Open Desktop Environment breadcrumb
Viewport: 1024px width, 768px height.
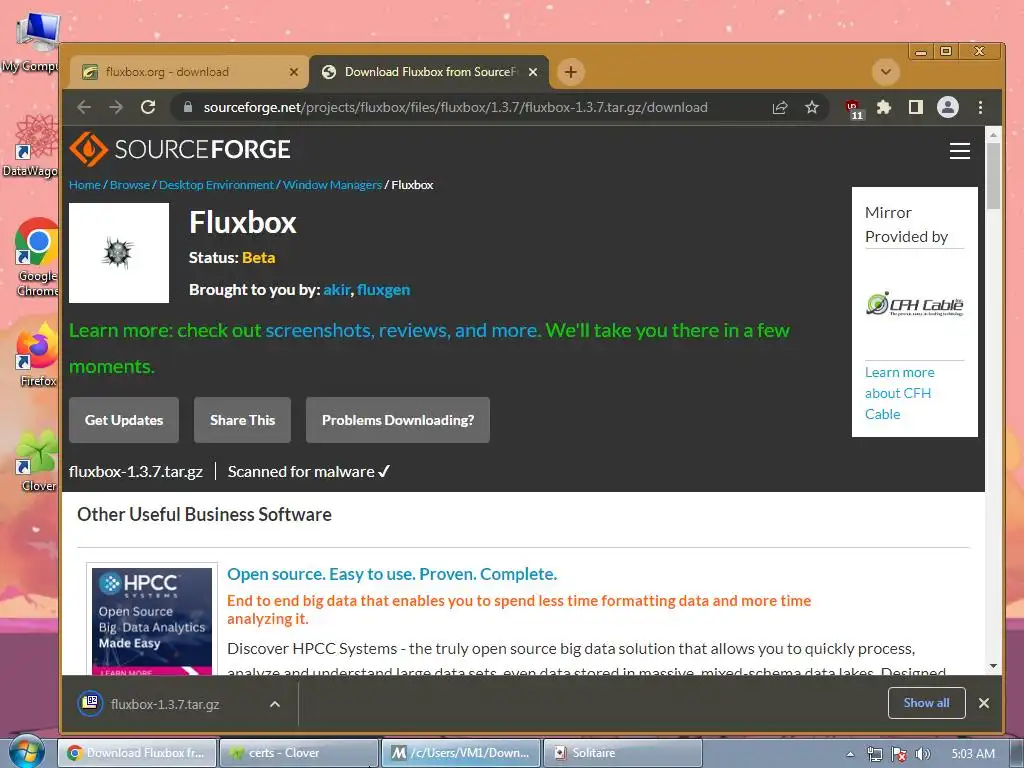(216, 185)
